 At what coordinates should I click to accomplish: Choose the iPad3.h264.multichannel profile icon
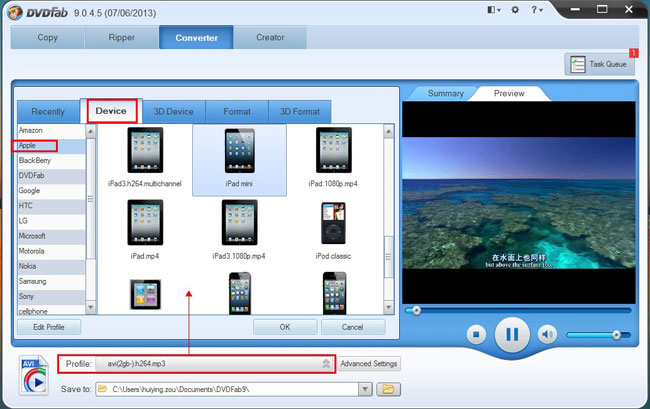(x=145, y=150)
